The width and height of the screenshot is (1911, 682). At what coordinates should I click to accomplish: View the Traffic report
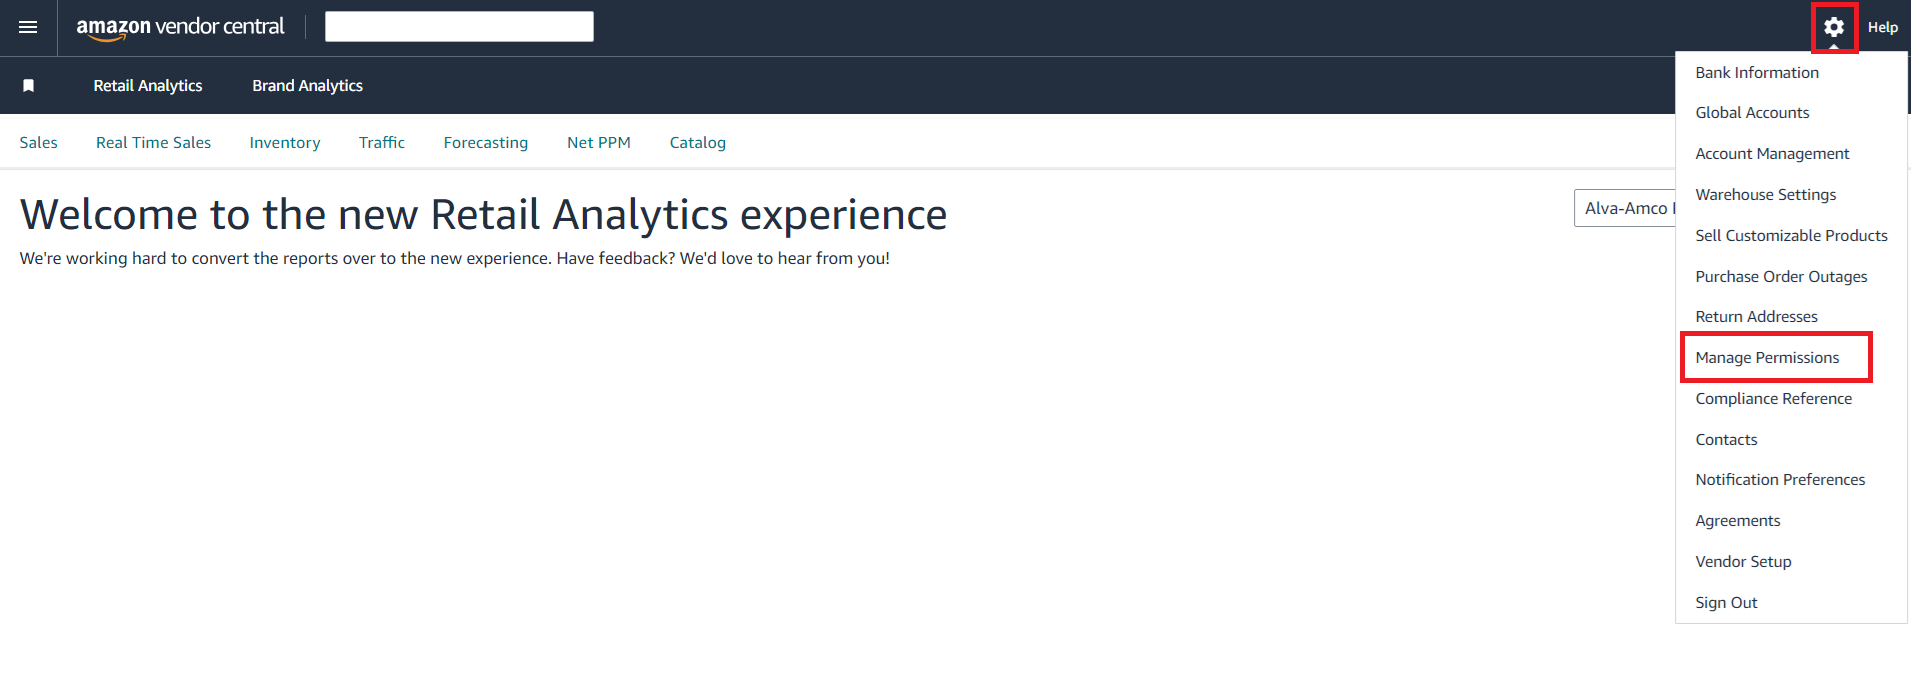382,143
